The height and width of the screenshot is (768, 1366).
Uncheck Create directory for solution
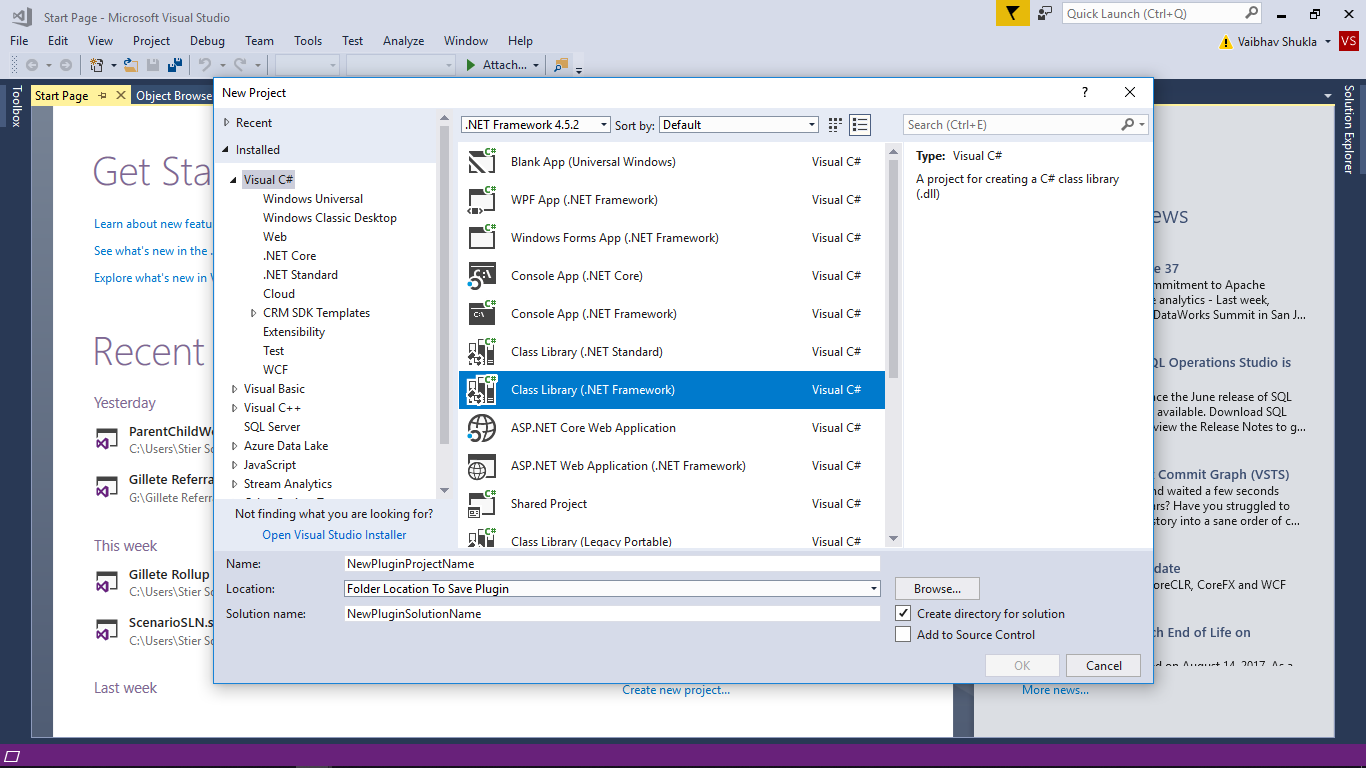[x=903, y=613]
